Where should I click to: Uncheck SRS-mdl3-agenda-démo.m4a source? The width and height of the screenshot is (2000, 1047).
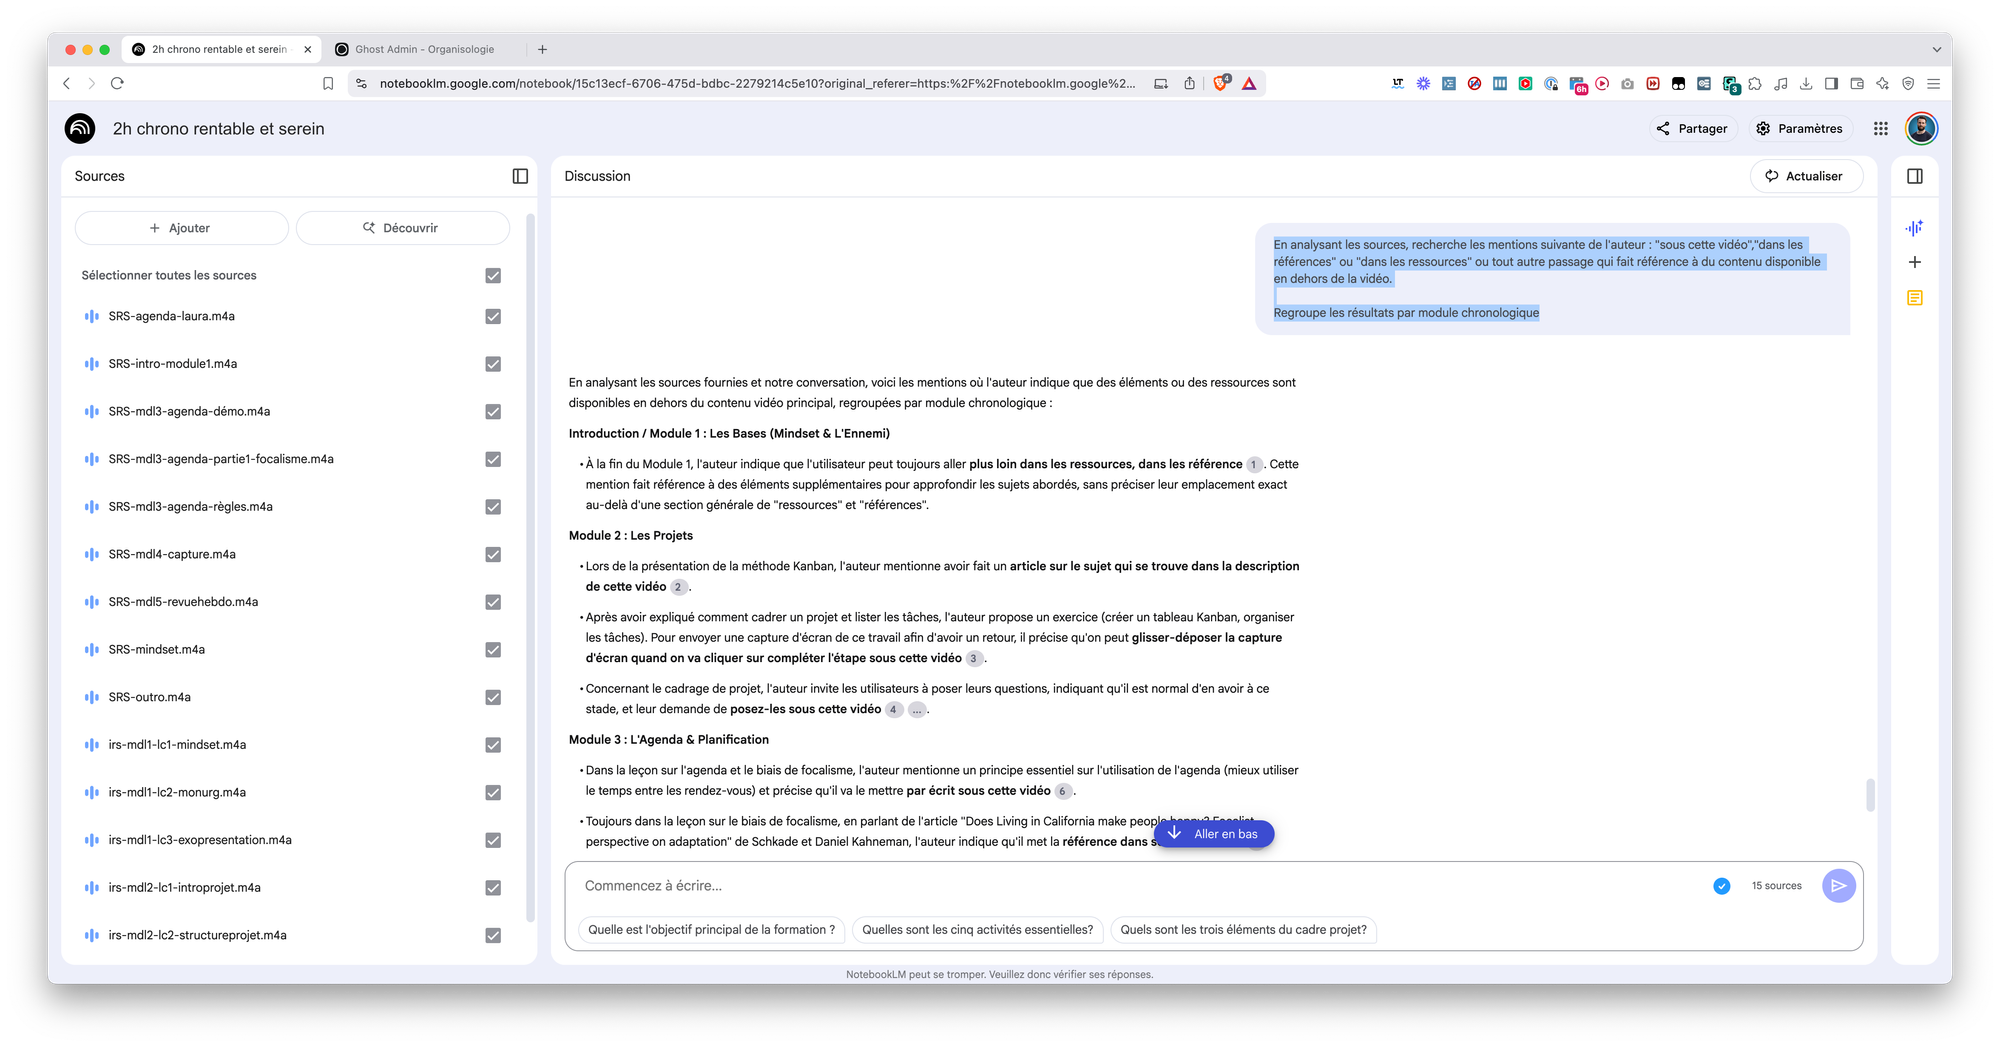(x=493, y=411)
